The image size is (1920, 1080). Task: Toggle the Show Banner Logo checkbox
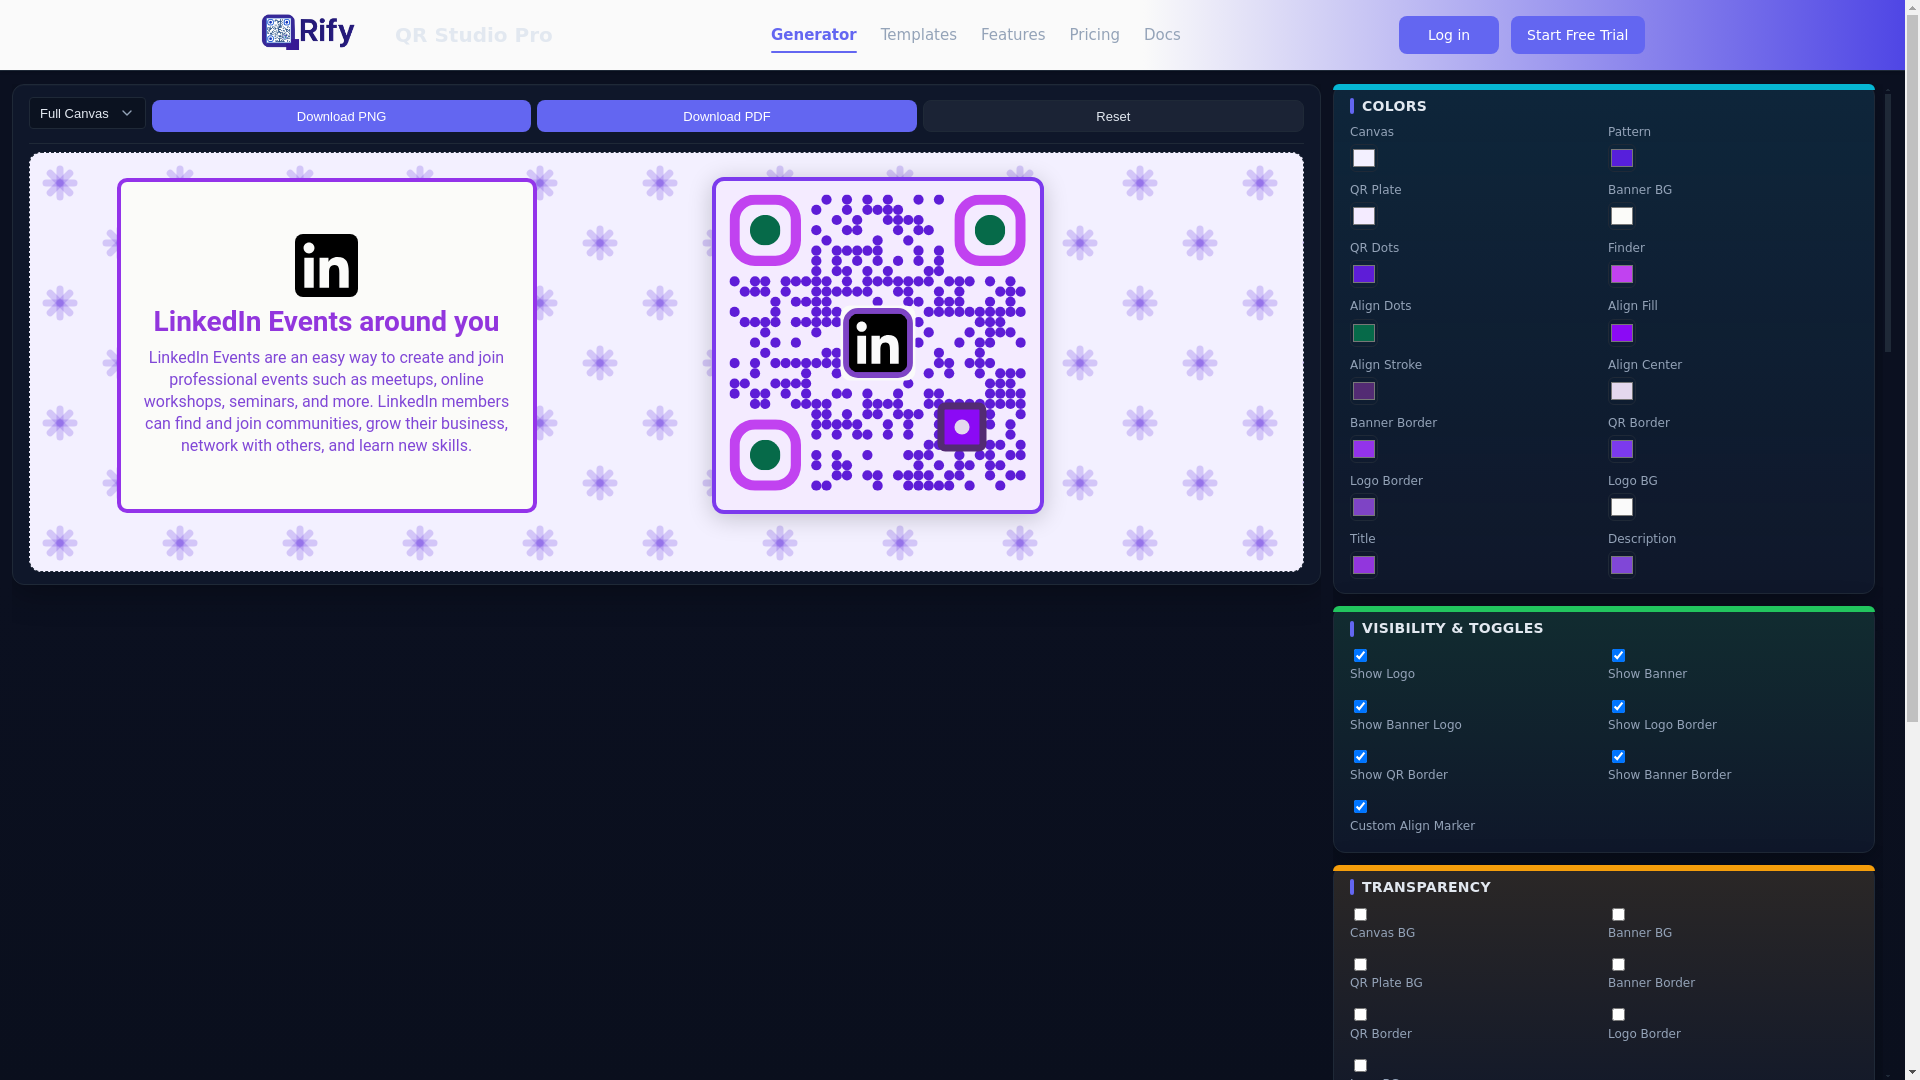coord(1360,706)
